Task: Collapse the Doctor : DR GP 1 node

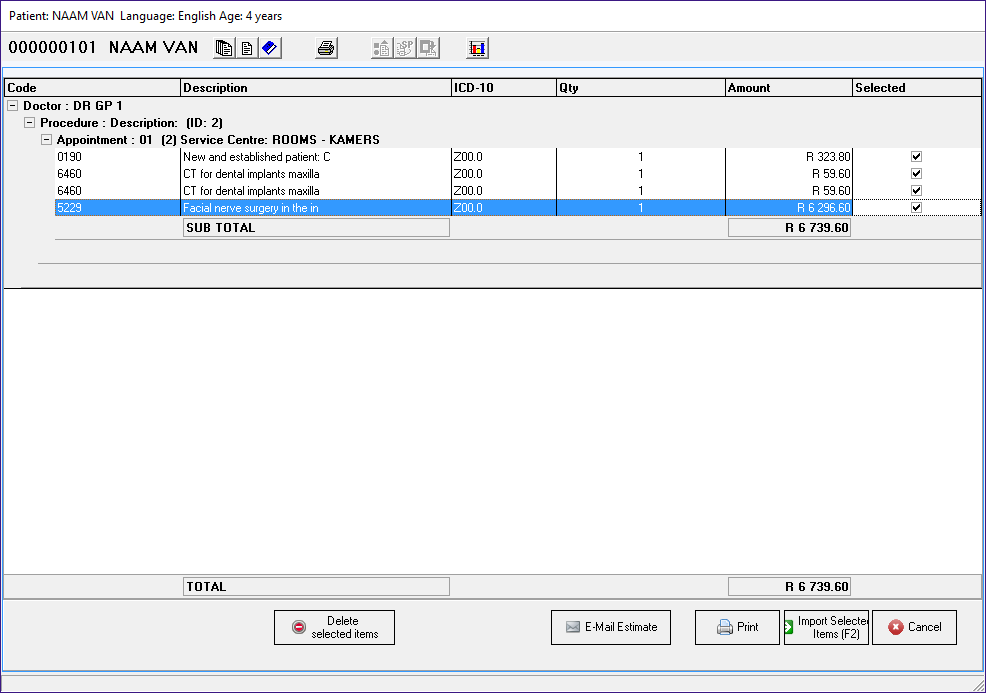Action: pyautogui.click(x=13, y=105)
